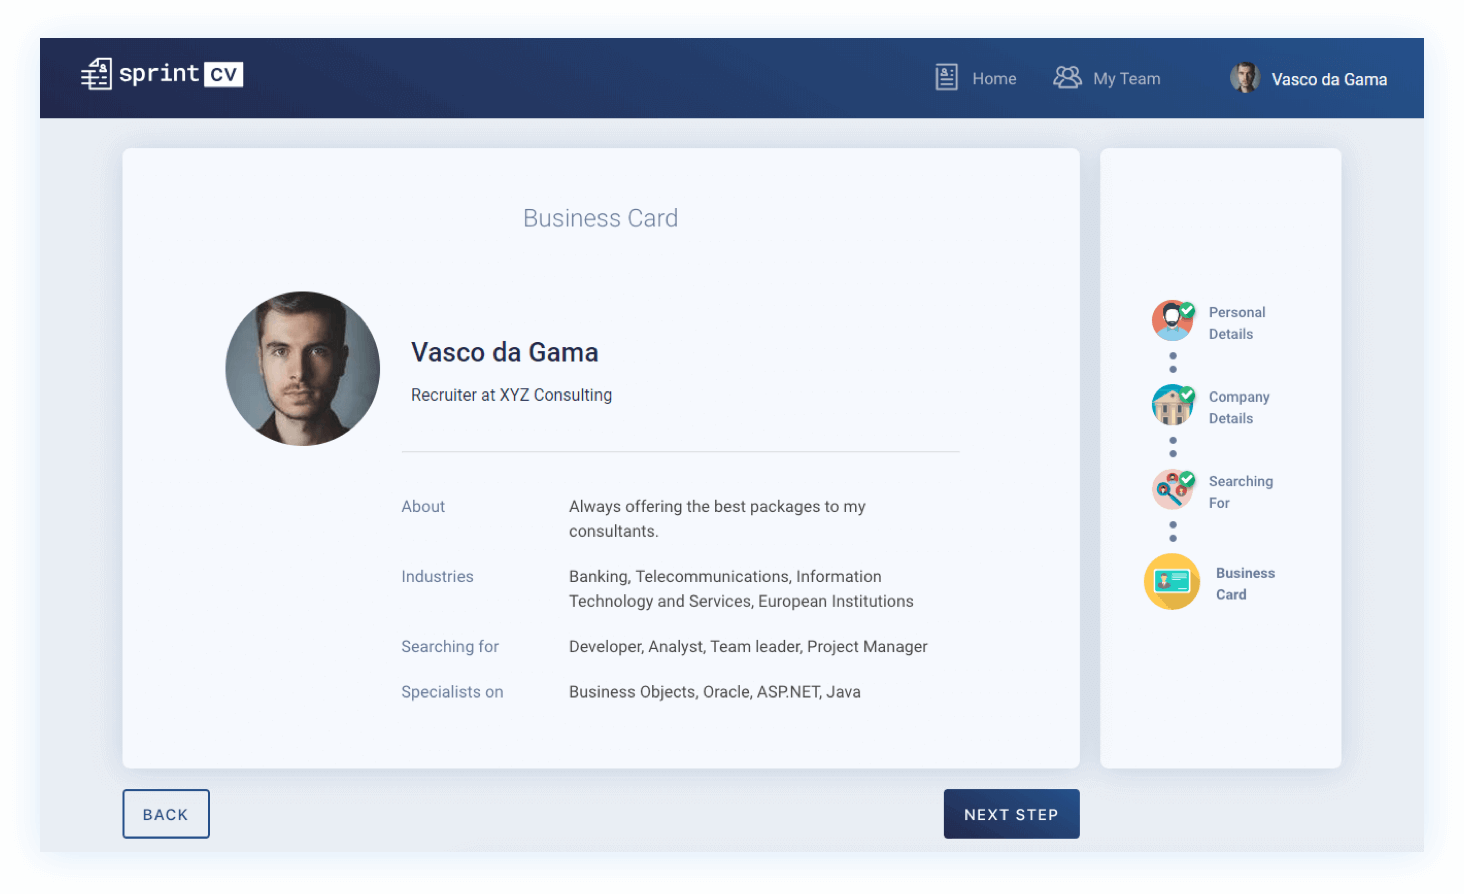This screenshot has height=894, width=1464.
Task: Click Vasco da Gama's profile photo on the card
Action: pos(303,368)
